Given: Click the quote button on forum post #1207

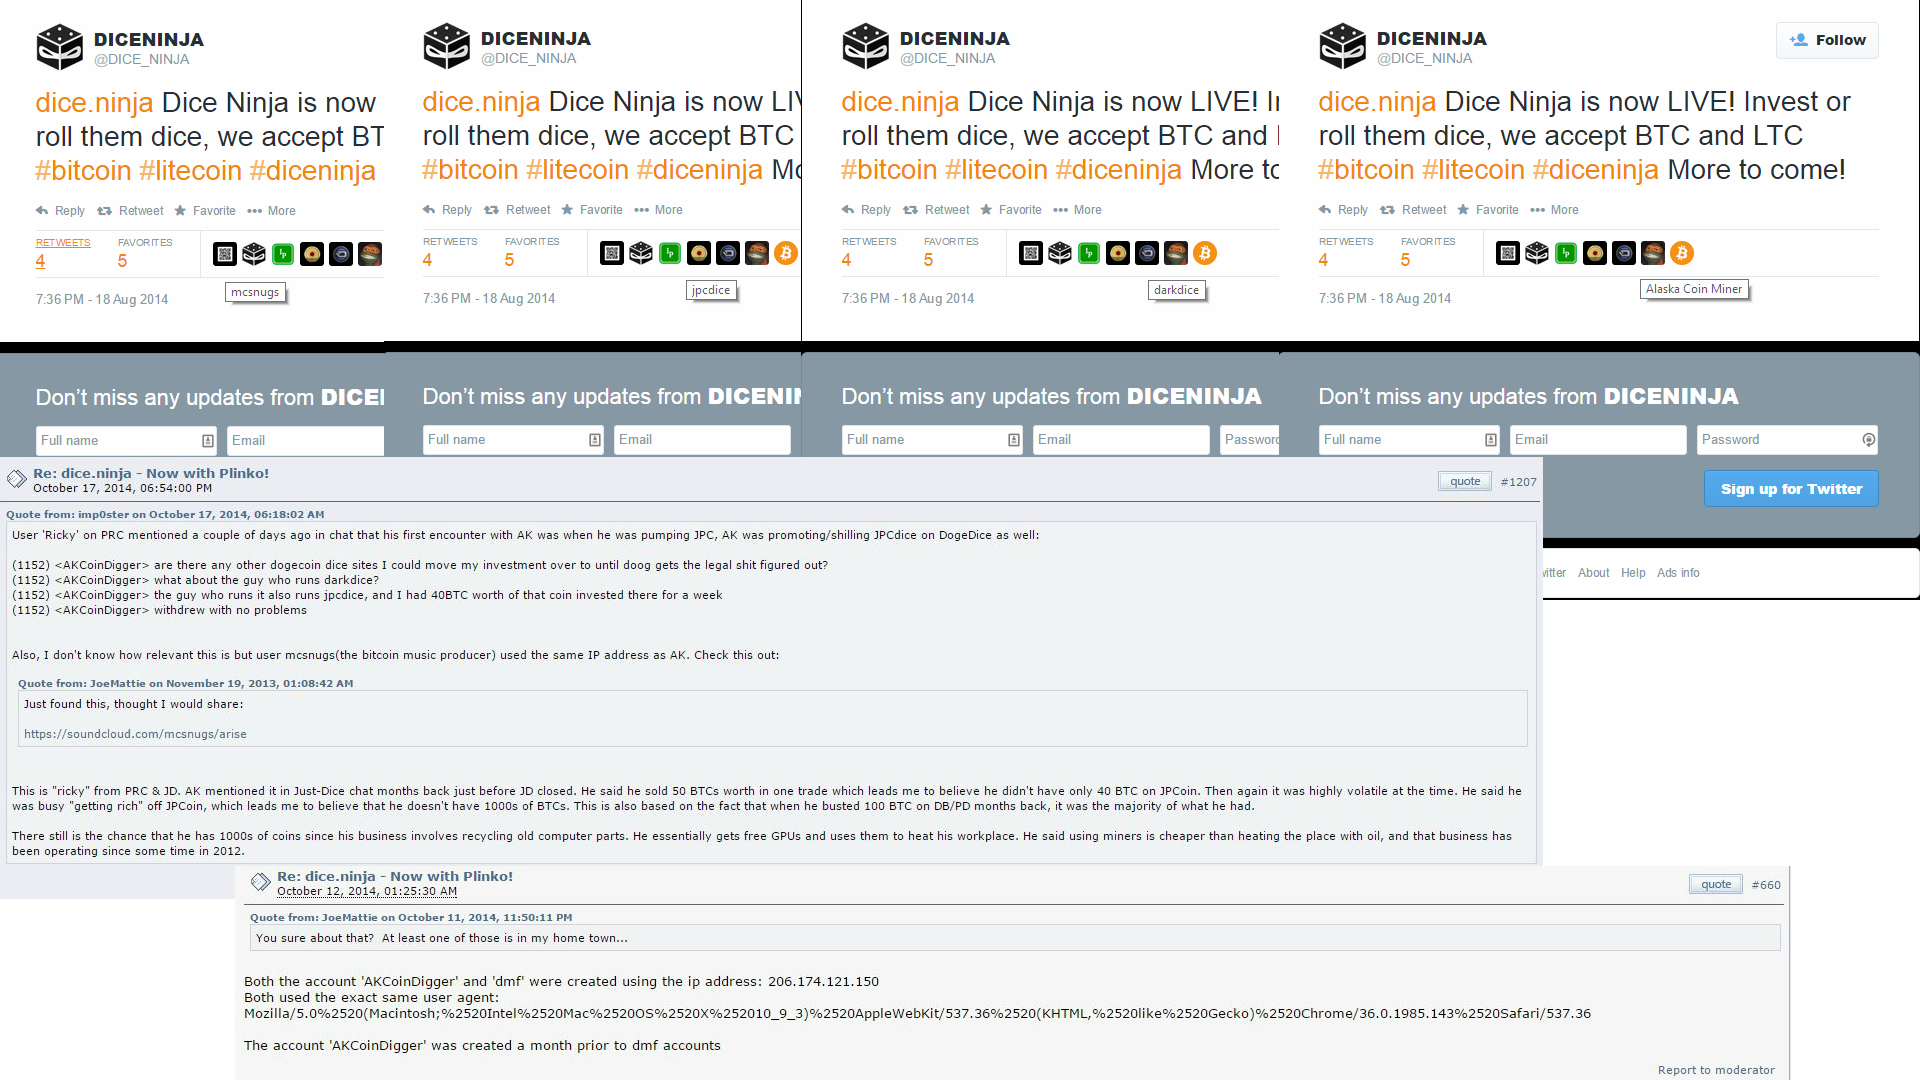Looking at the screenshot, I should point(1465,482).
